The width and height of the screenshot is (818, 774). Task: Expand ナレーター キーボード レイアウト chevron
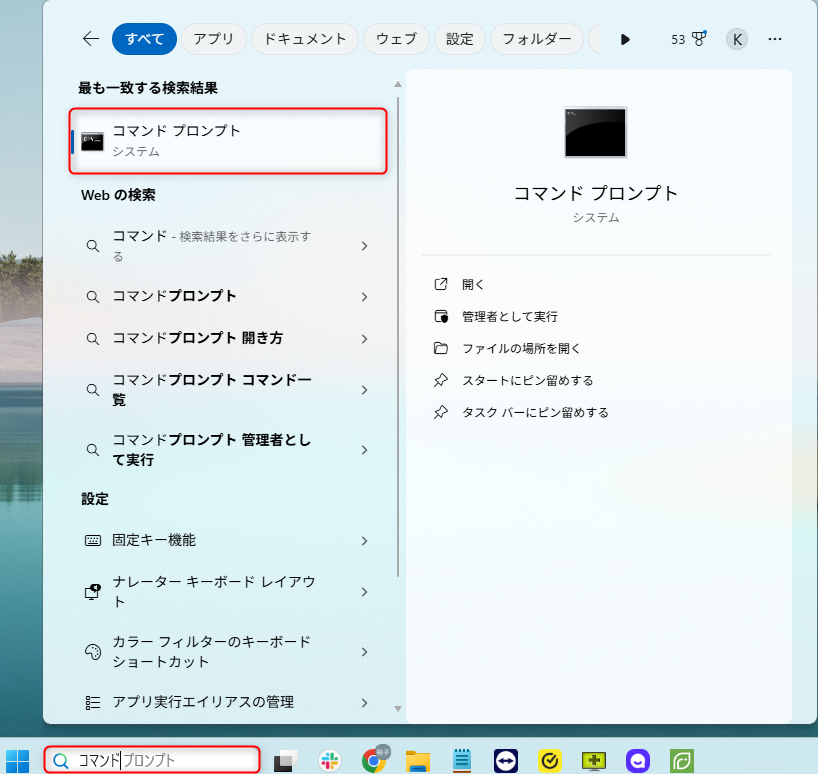coord(364,592)
